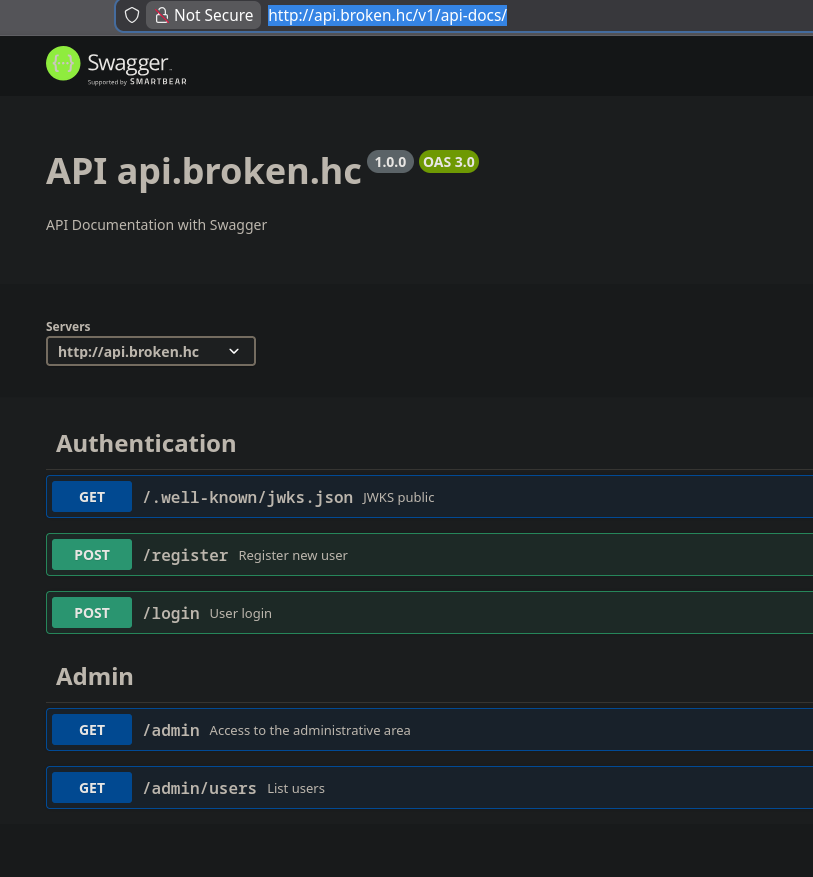This screenshot has height=877, width=813.
Task: Click the OAS 3.0 badge
Action: pos(448,162)
